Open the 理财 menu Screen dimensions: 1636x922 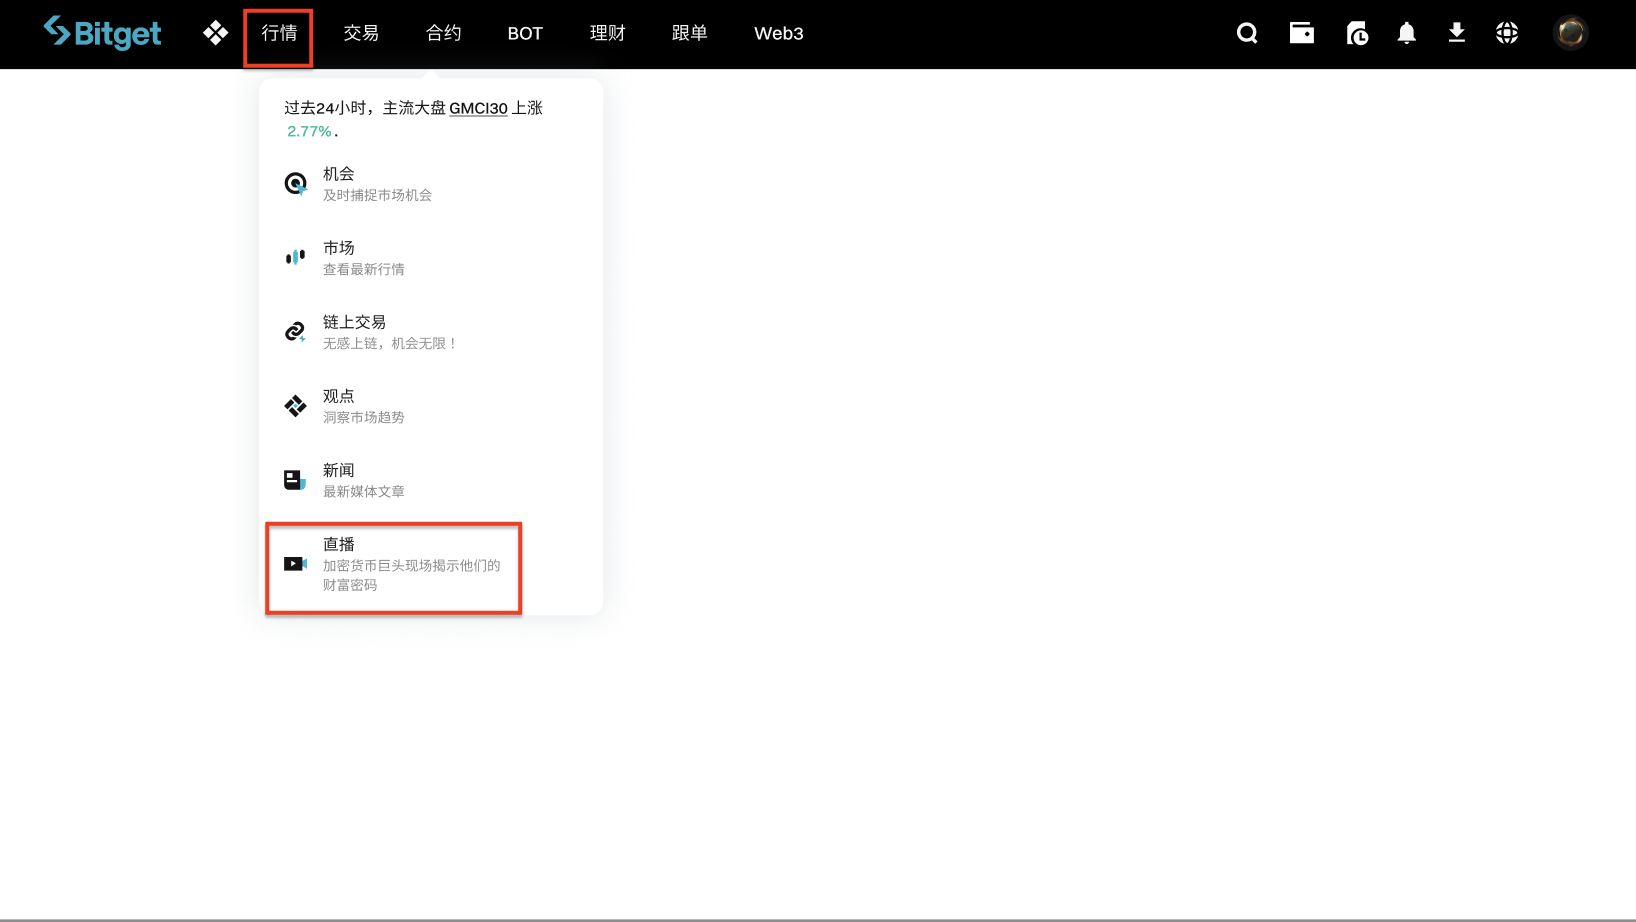click(607, 33)
